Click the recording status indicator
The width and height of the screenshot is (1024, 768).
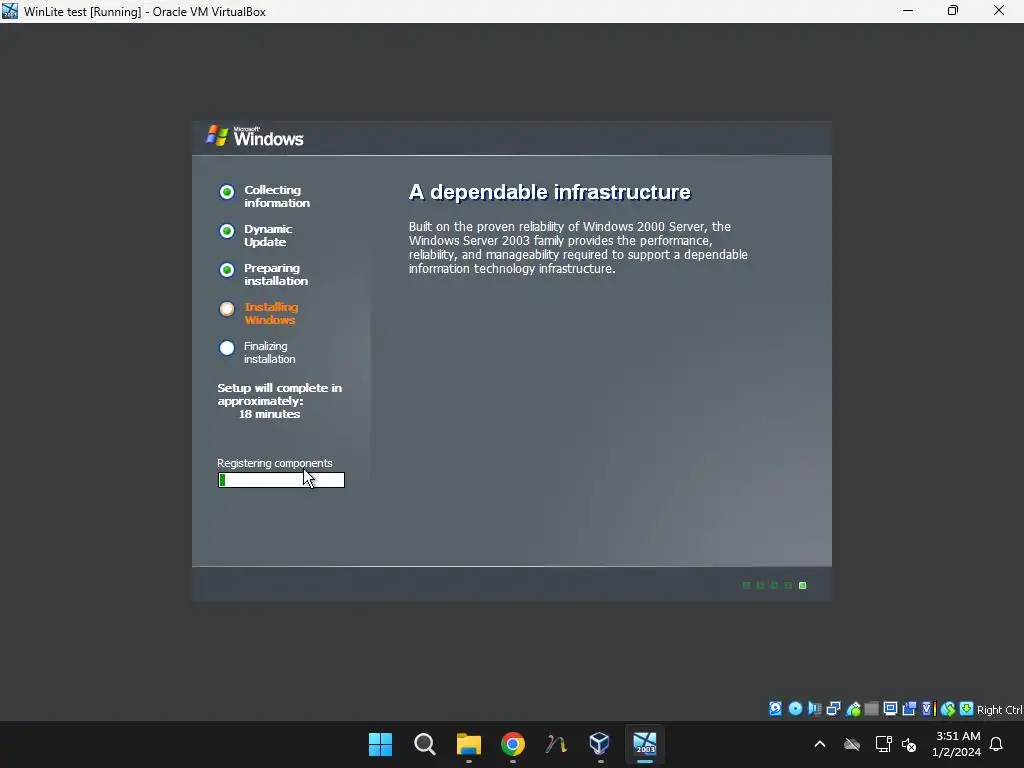pos(908,709)
